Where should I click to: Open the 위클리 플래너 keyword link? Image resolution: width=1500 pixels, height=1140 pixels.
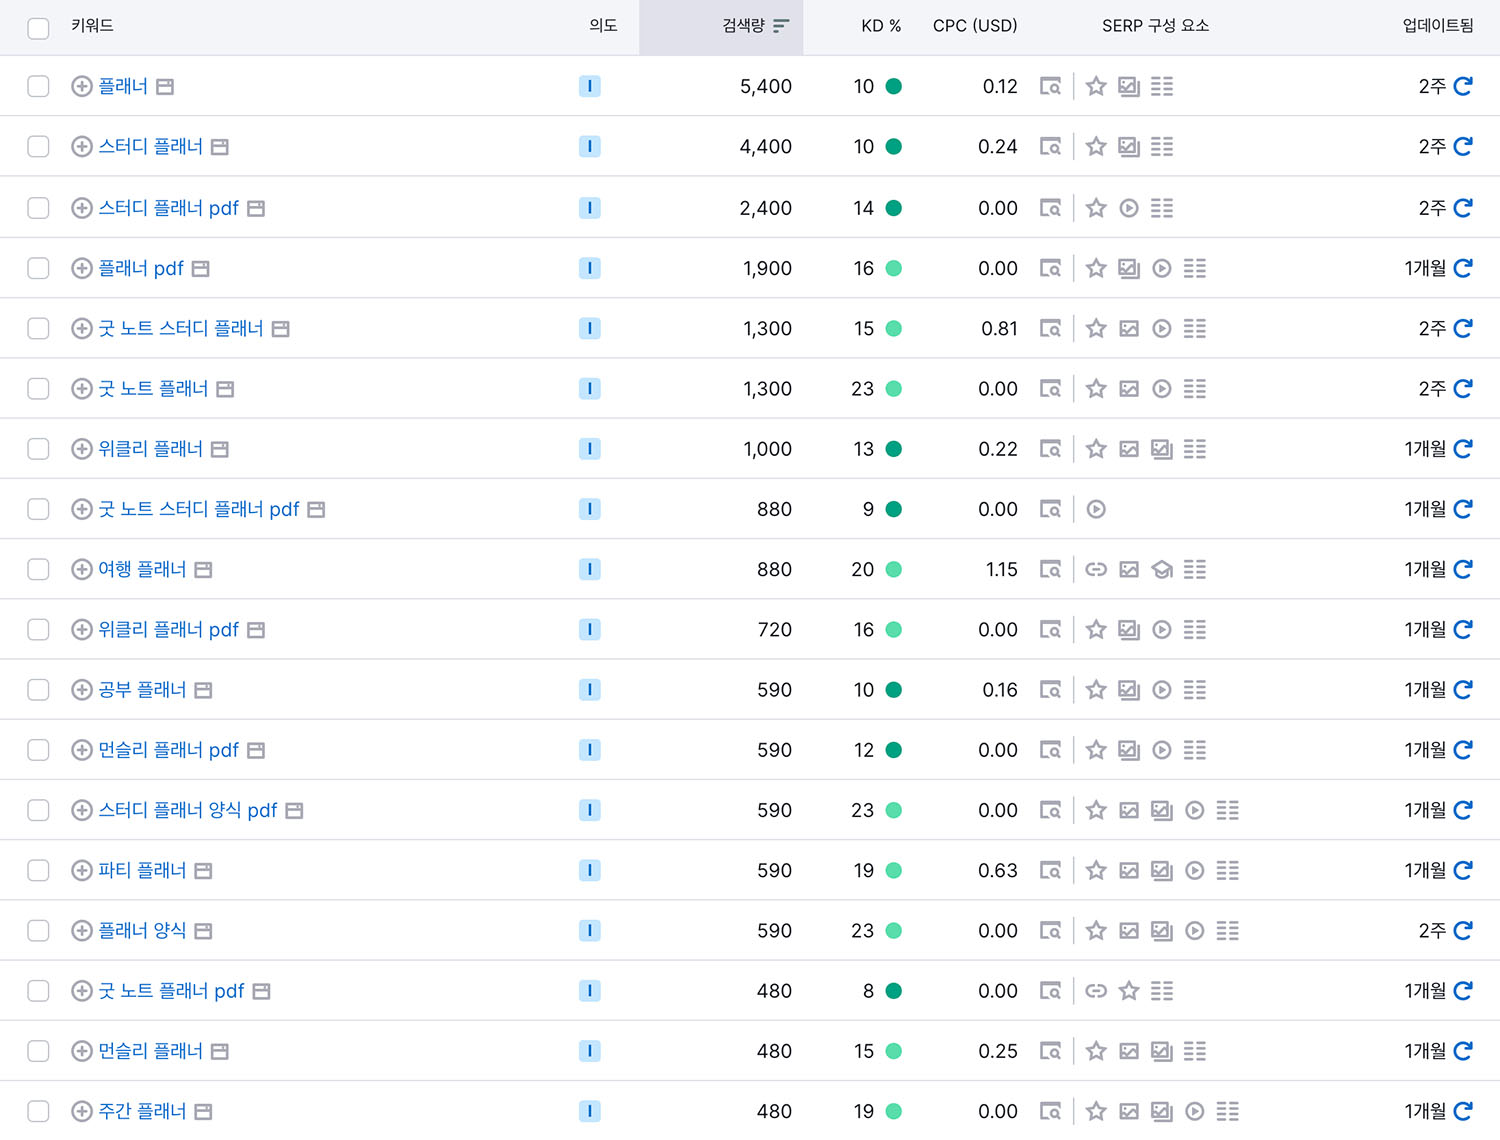point(150,449)
